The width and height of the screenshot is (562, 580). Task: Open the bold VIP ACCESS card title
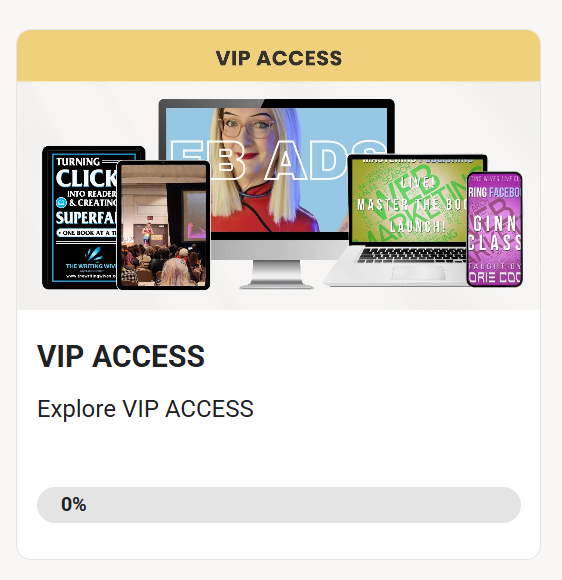point(121,356)
